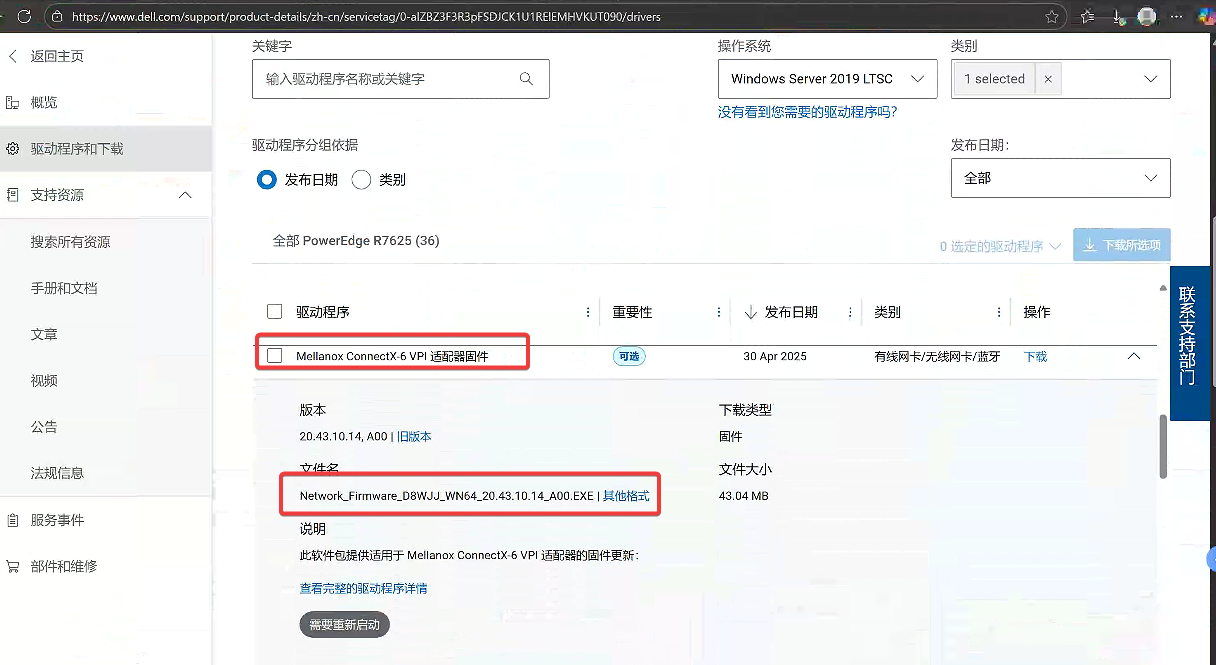Screen dimensions: 1216x665
Task: Click the 部件和维修 cart icon
Action: pos(13,566)
